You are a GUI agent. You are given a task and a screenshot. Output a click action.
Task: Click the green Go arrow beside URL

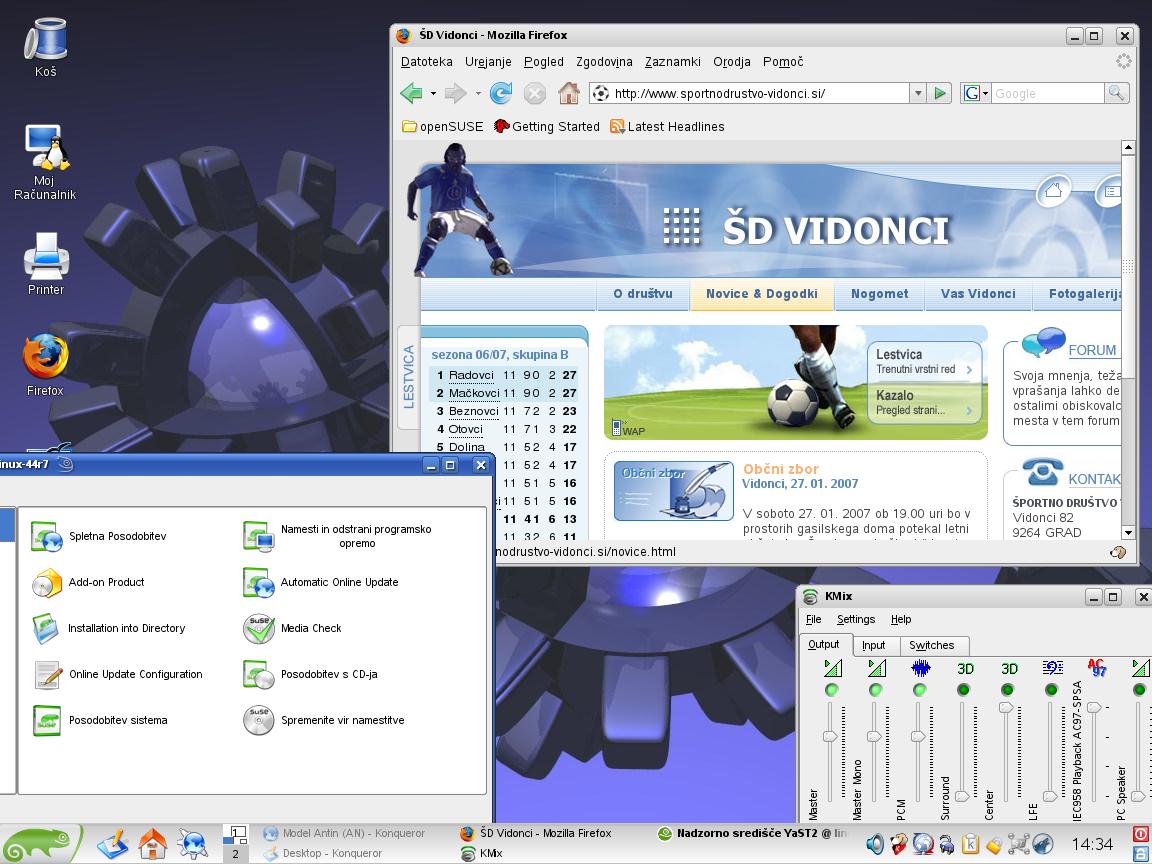point(940,93)
